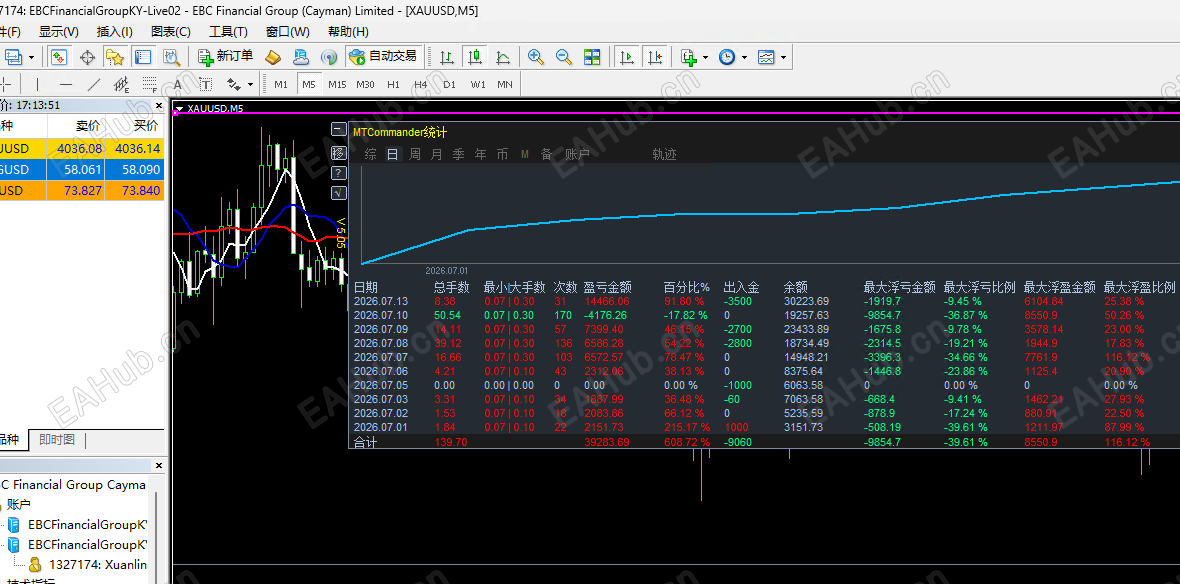
Task: Open the Strategy Tester magnifier icon
Action: (x=172, y=56)
